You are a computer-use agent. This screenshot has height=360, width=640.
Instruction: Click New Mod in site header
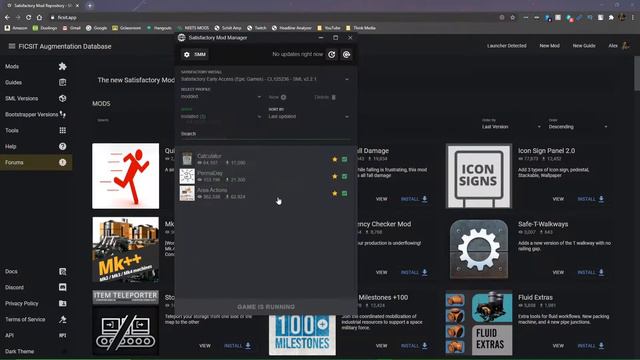[549, 46]
